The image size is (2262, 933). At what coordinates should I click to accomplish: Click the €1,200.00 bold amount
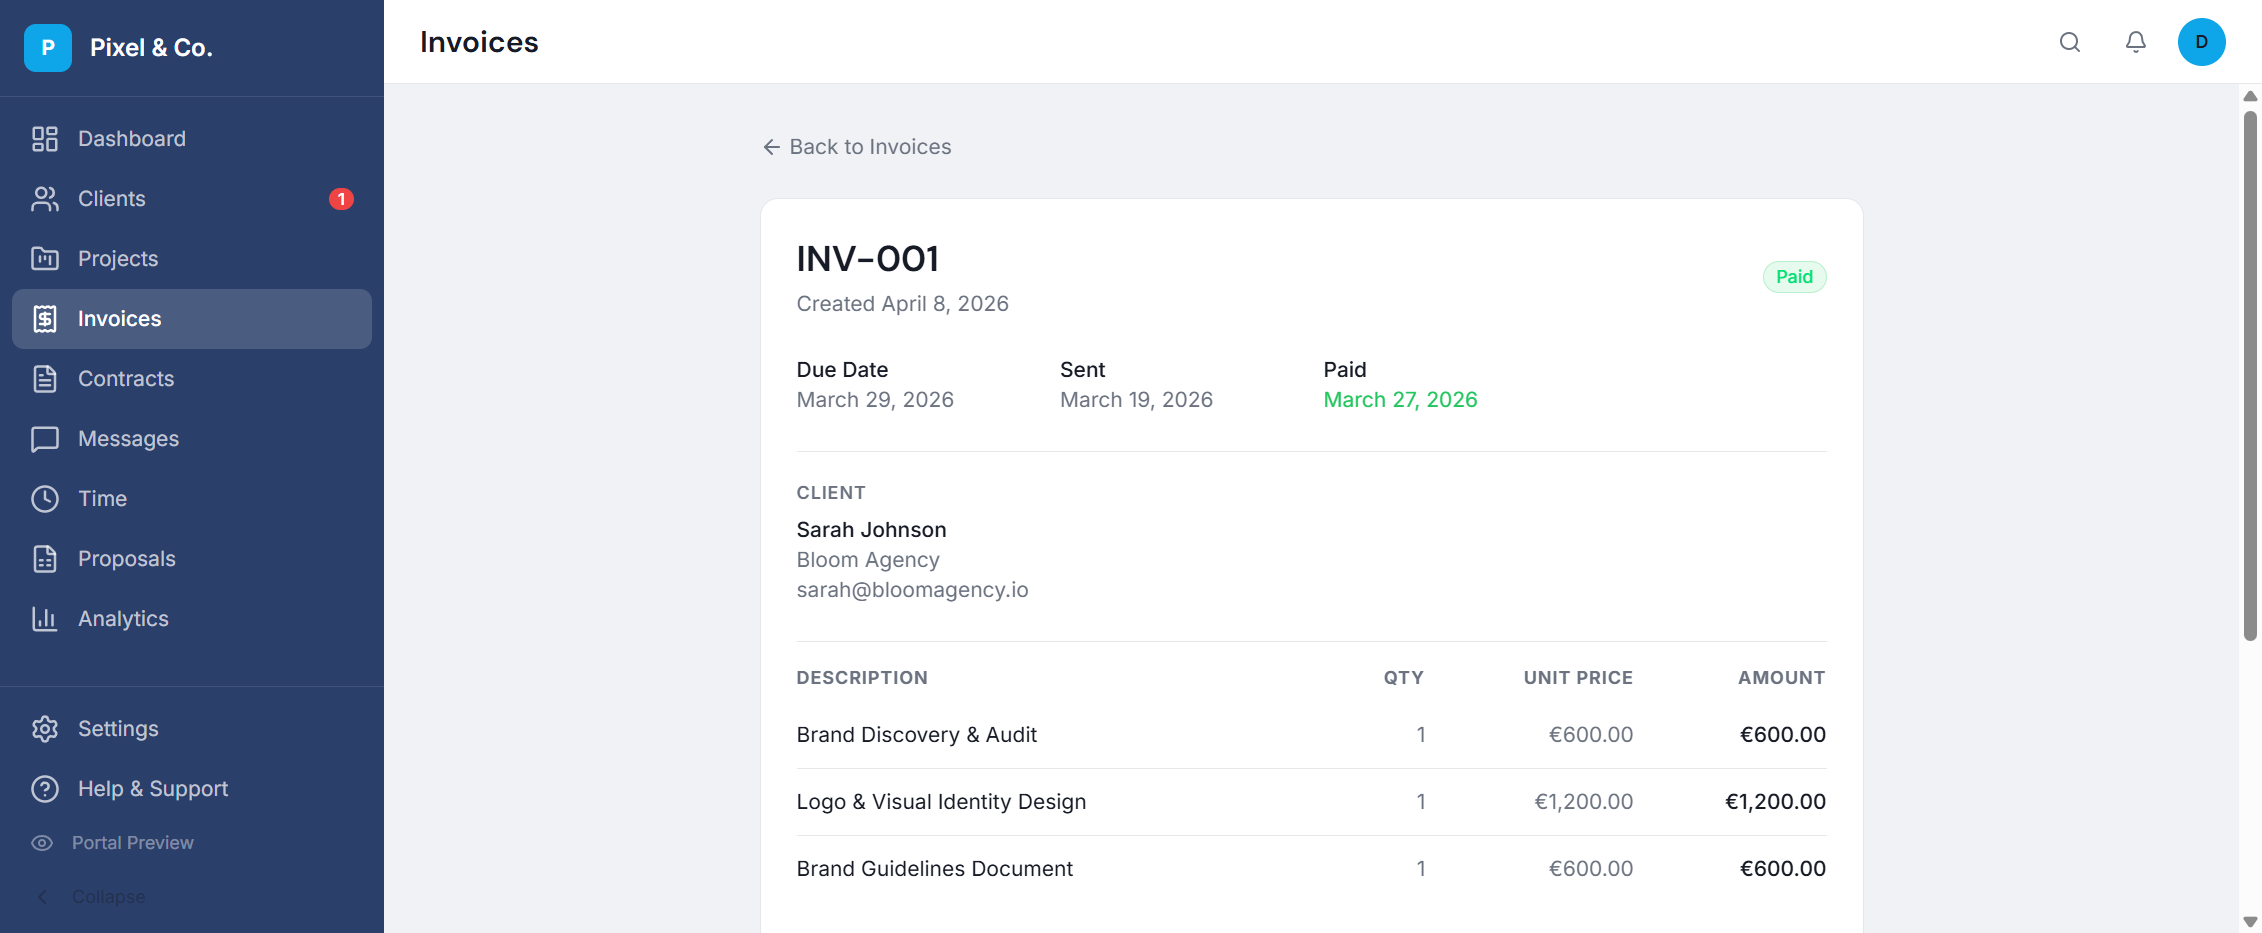click(1775, 802)
